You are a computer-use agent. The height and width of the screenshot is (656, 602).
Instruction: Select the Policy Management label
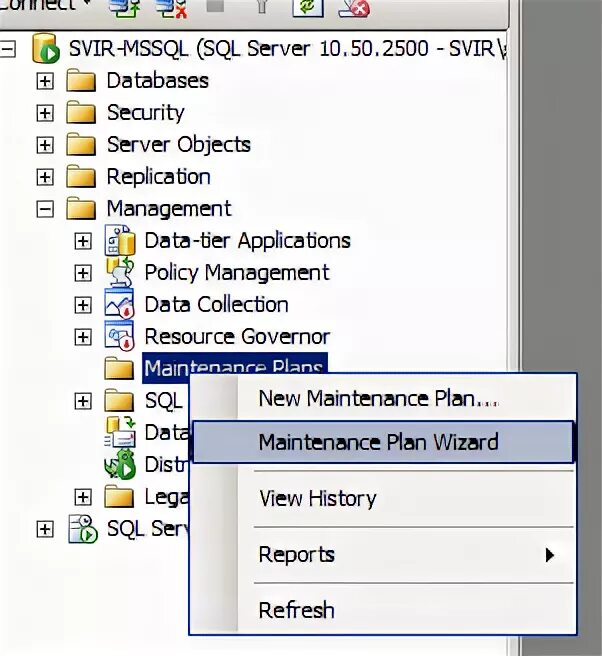tap(237, 273)
